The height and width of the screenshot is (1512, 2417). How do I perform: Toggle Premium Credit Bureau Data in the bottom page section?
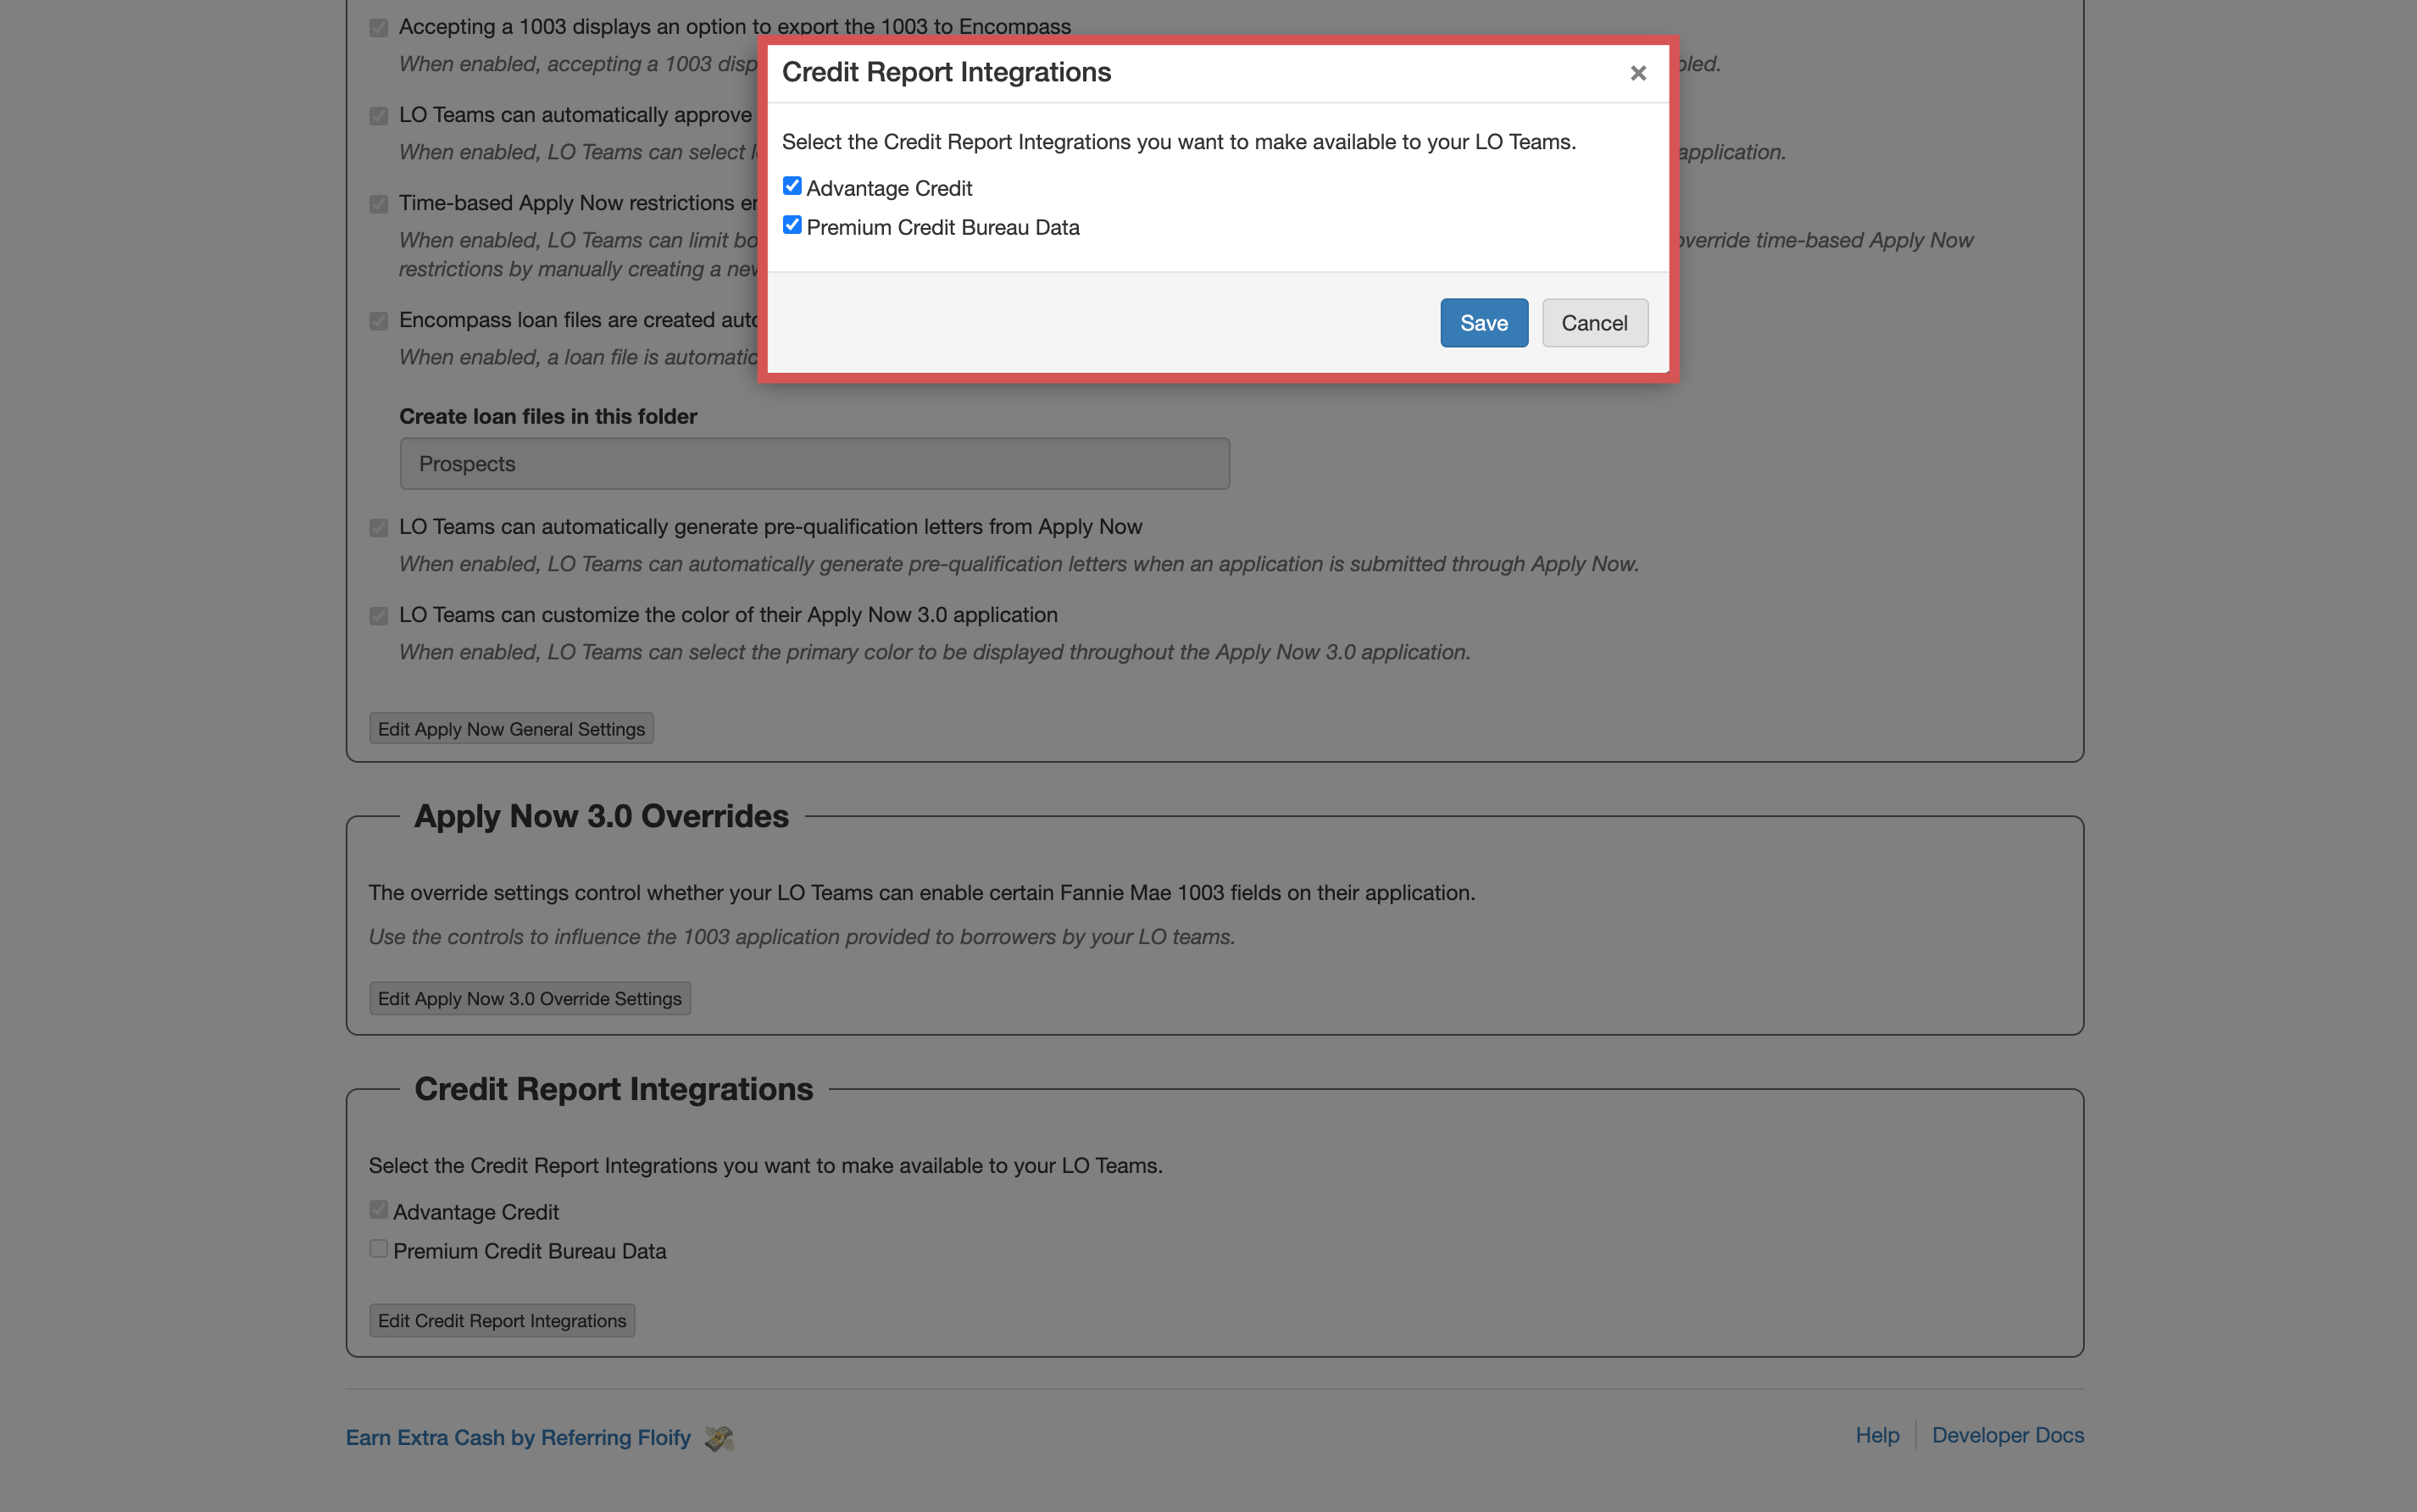point(378,1249)
